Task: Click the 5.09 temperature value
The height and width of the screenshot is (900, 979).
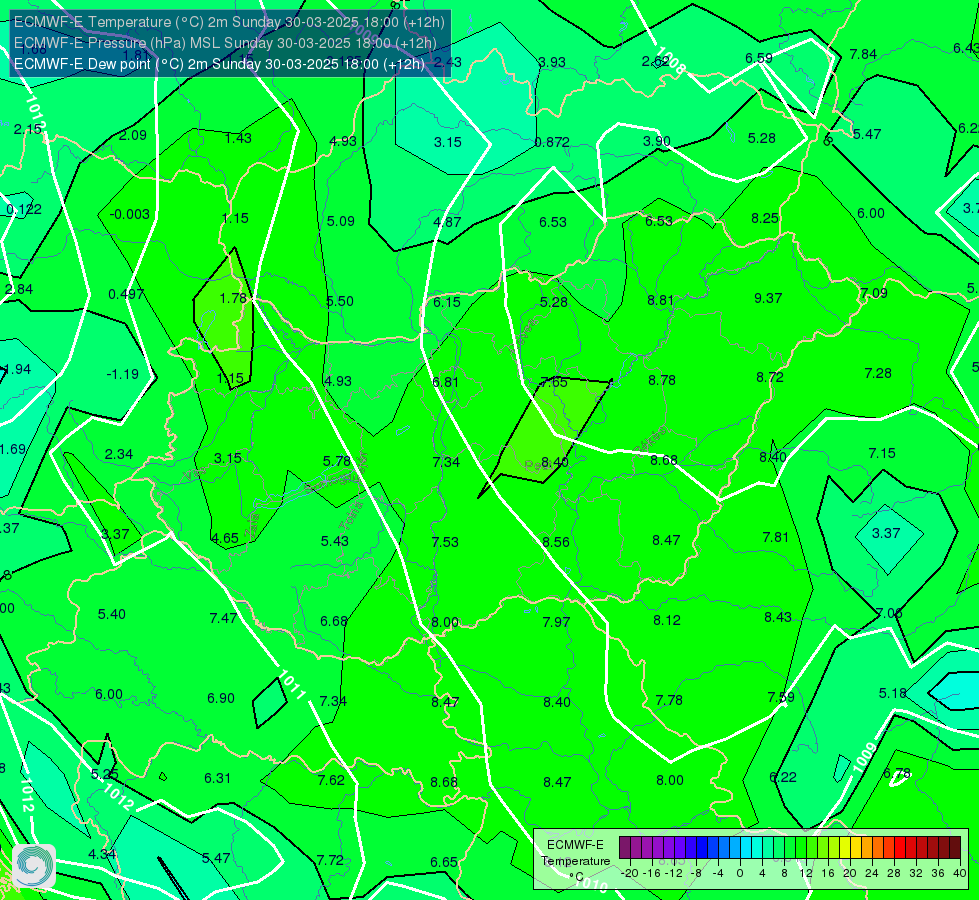Action: [341, 221]
